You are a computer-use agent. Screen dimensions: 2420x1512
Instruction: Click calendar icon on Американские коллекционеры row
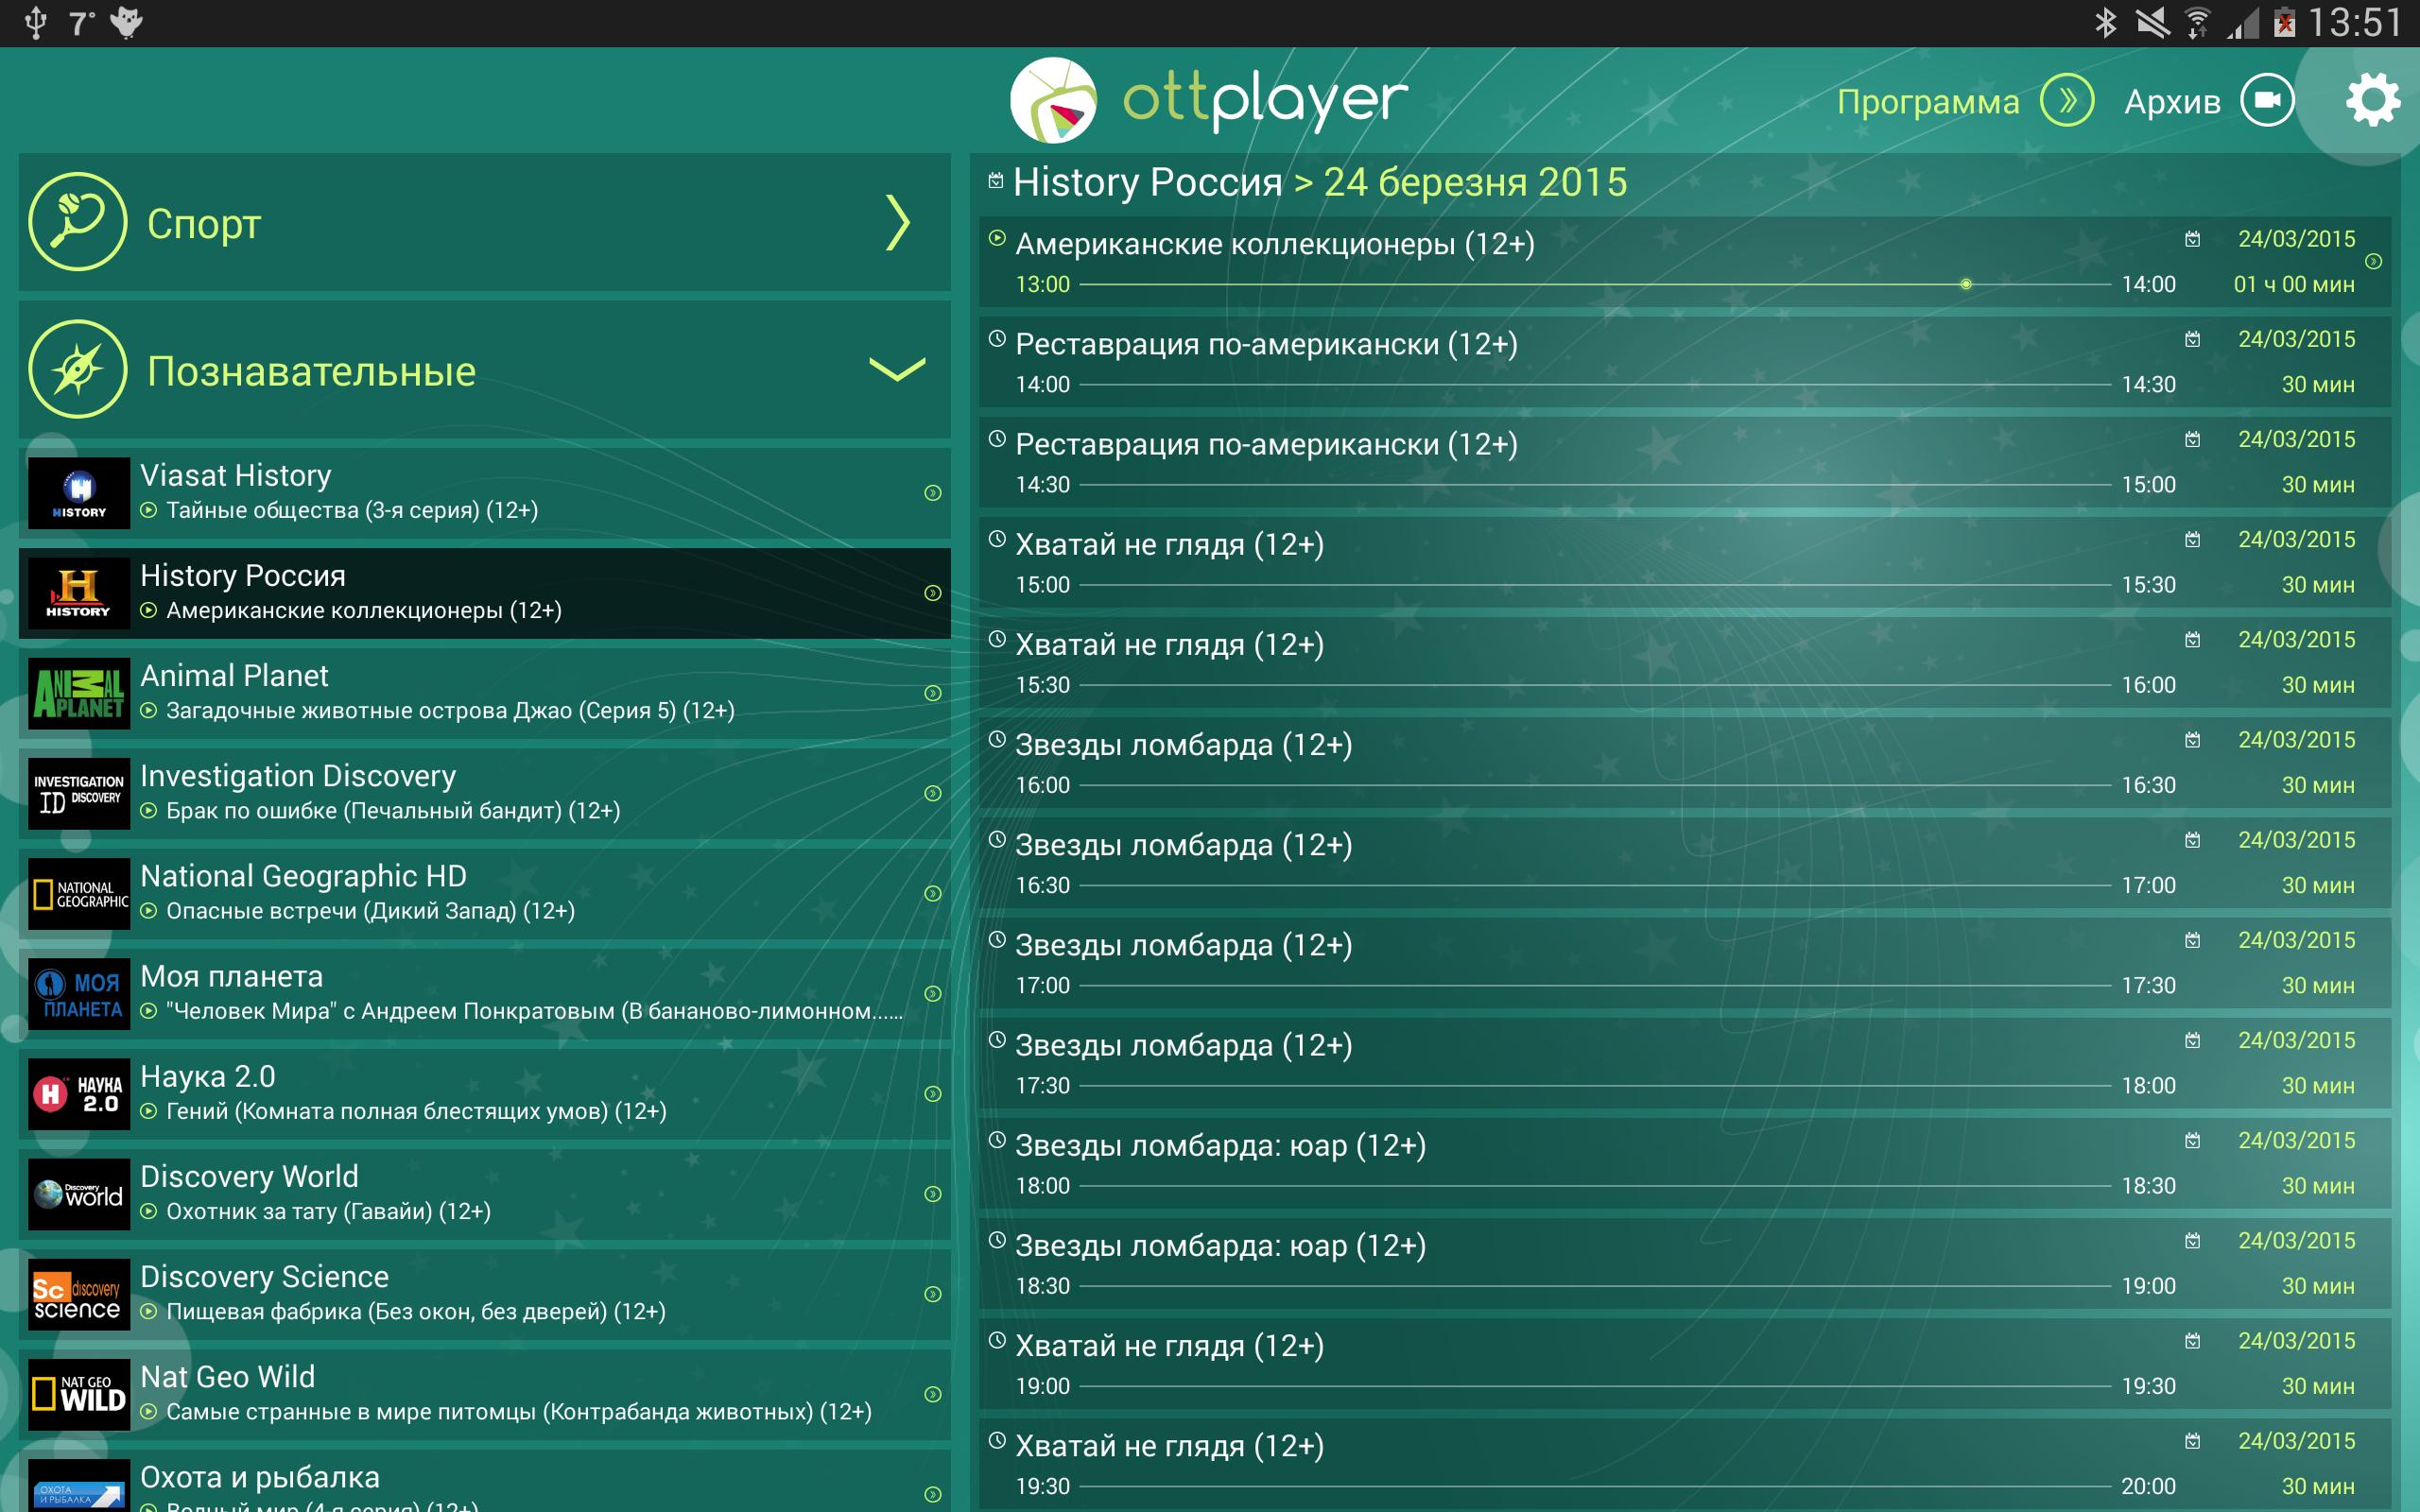2192,239
